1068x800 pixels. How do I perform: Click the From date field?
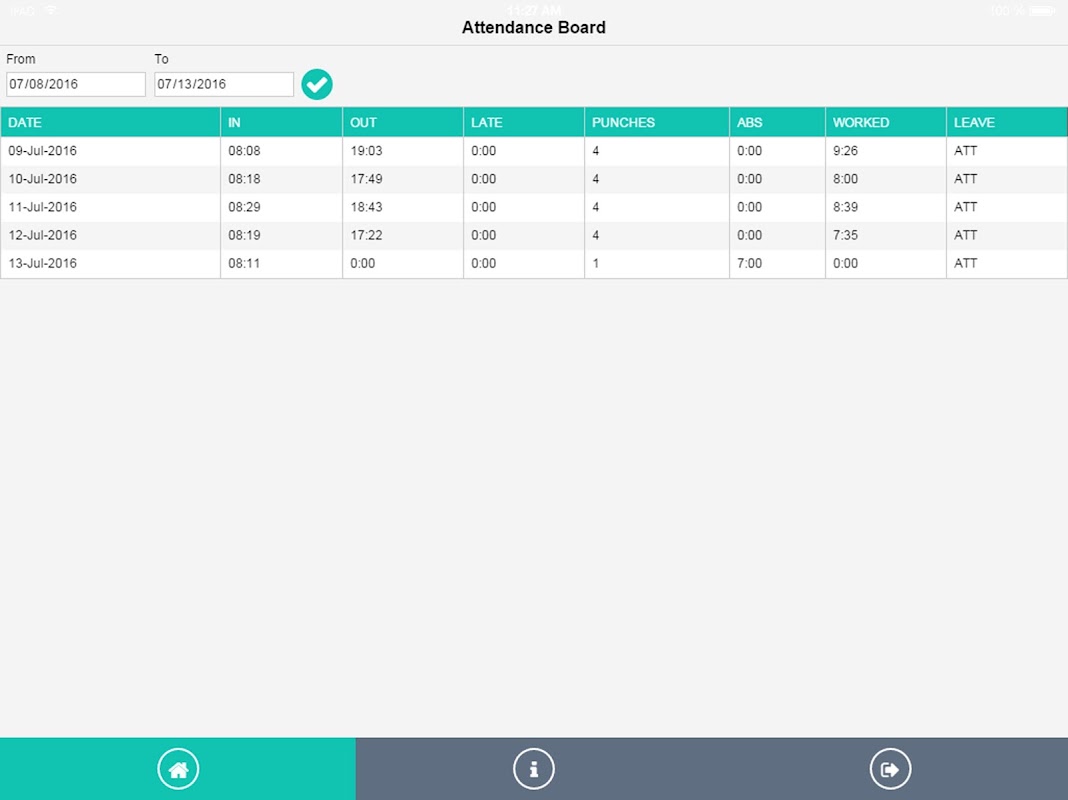pos(76,84)
